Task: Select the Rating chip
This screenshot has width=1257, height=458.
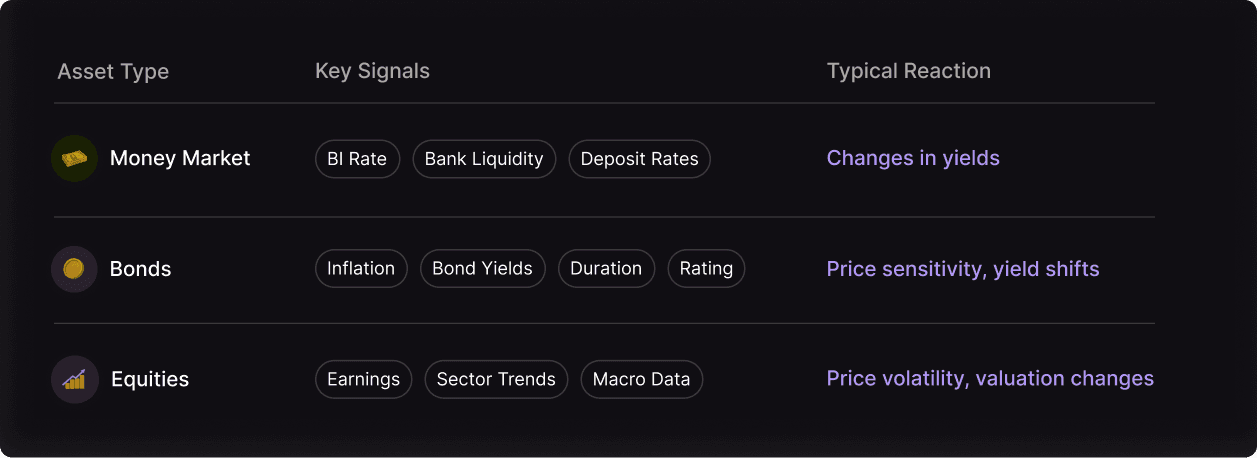Action: (x=706, y=269)
